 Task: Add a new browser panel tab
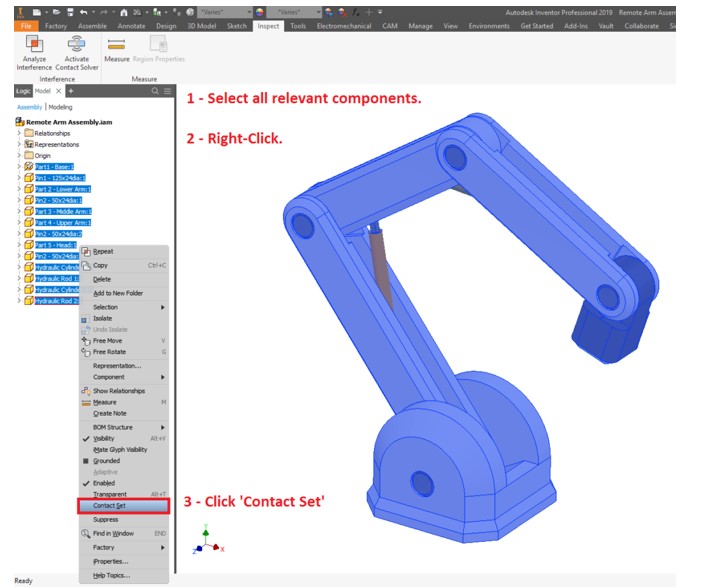(x=71, y=91)
